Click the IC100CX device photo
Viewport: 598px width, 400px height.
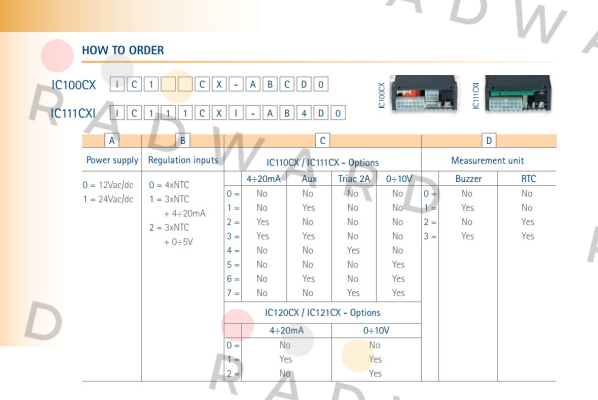pos(424,94)
